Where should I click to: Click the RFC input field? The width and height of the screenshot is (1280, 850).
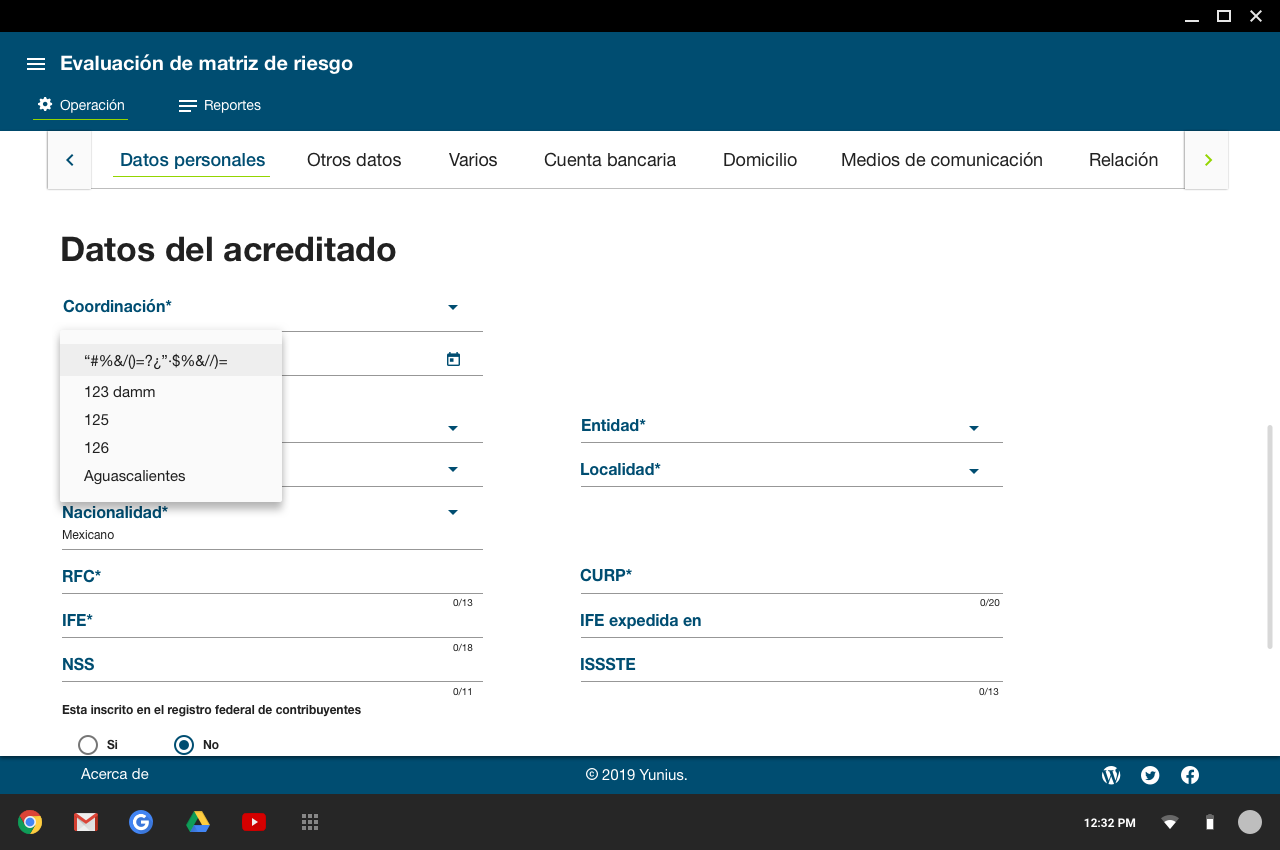[272, 579]
